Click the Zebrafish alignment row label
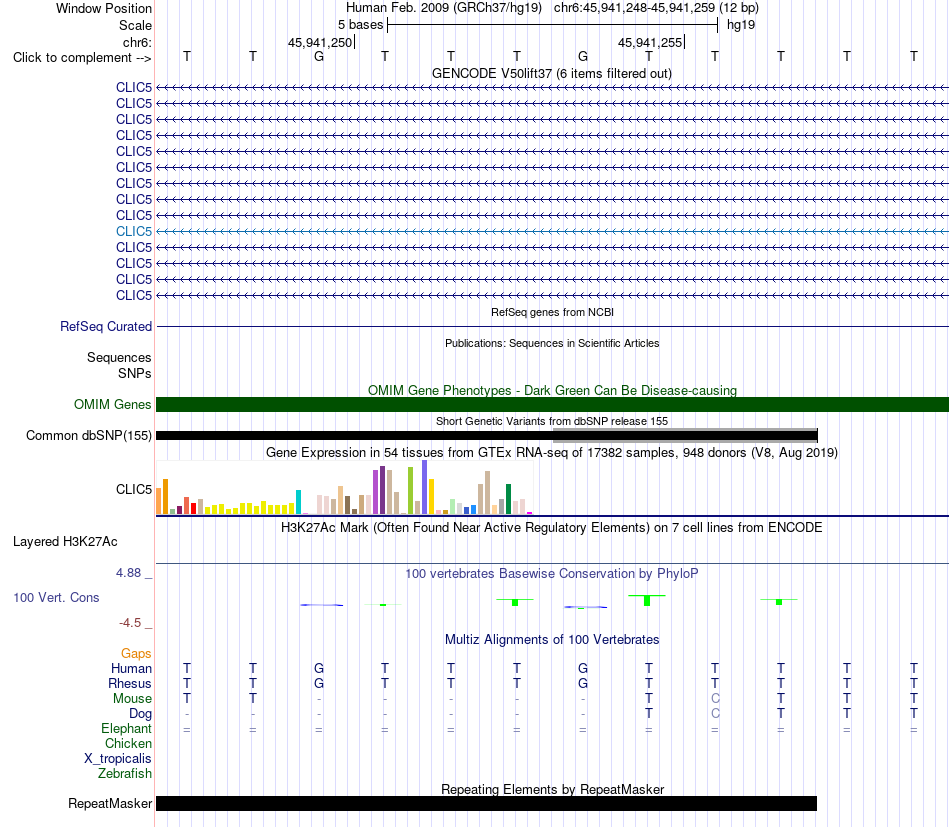950x827 pixels. click(125, 774)
